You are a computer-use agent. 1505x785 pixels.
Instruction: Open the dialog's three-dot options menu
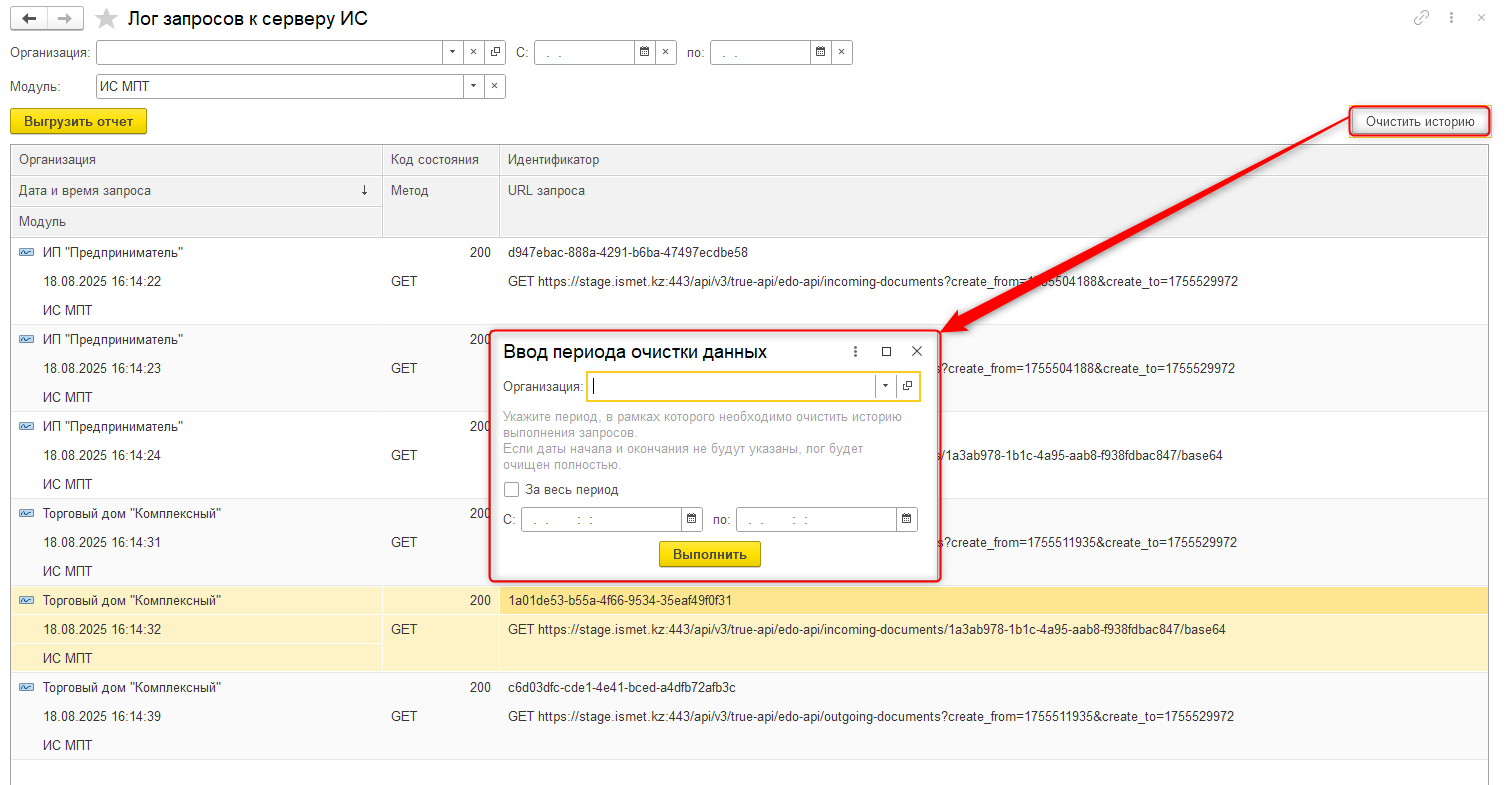pyautogui.click(x=855, y=352)
